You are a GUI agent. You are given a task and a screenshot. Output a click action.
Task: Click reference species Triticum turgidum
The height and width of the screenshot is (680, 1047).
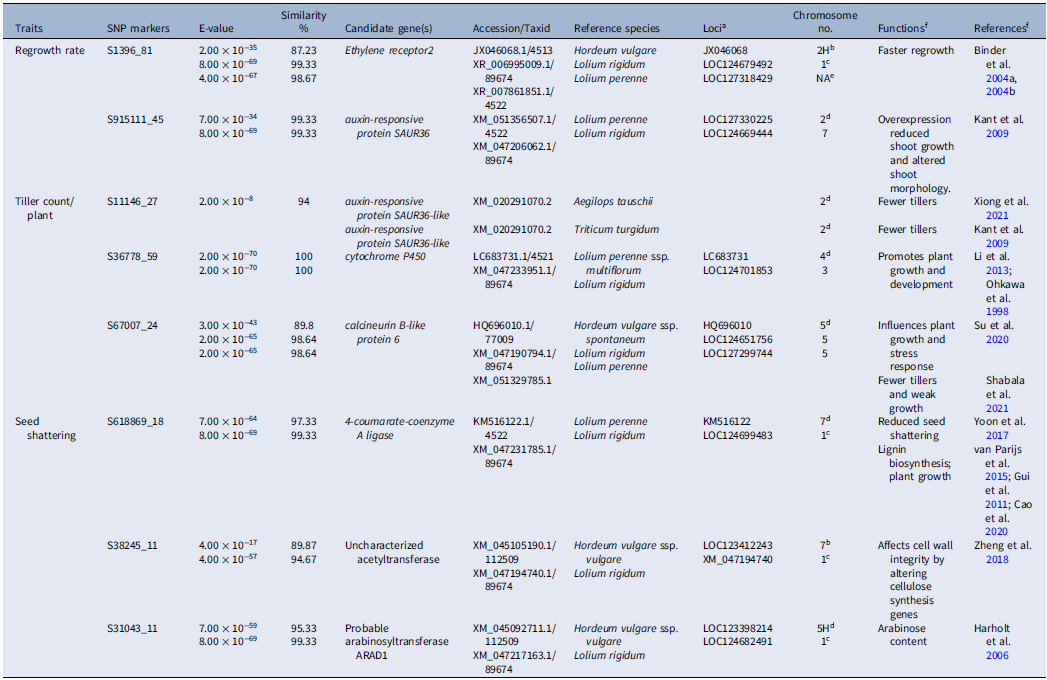pos(616,229)
